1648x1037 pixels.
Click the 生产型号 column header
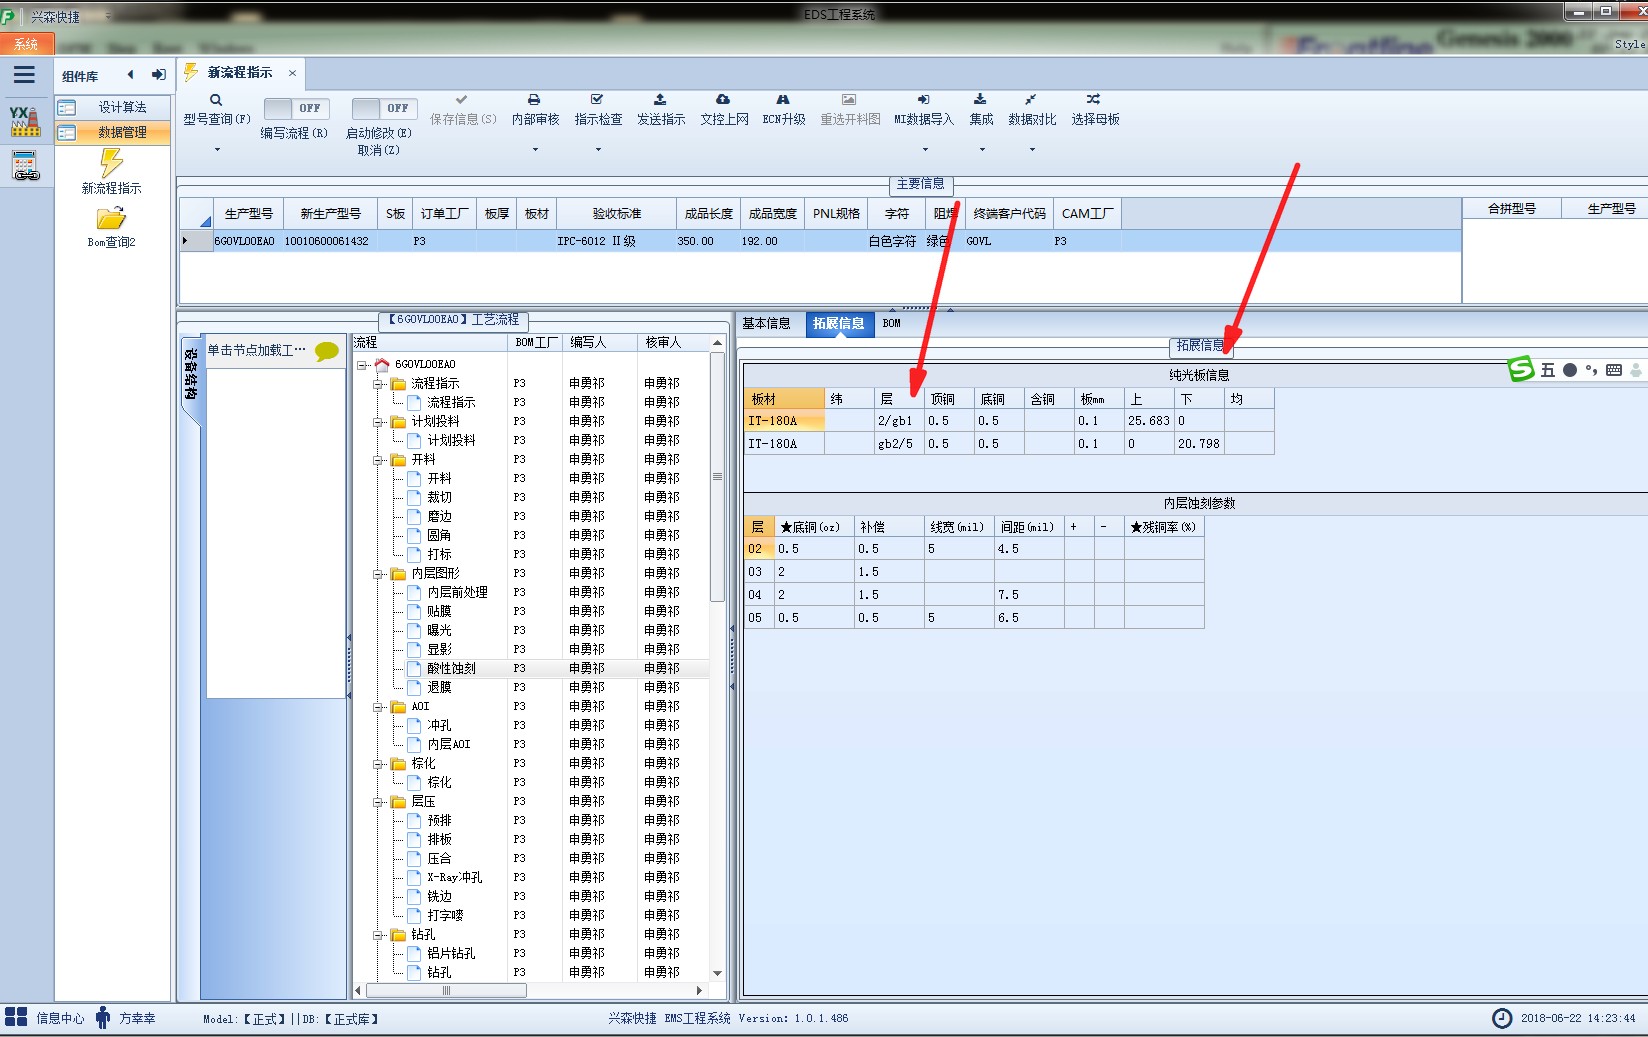[x=248, y=213]
